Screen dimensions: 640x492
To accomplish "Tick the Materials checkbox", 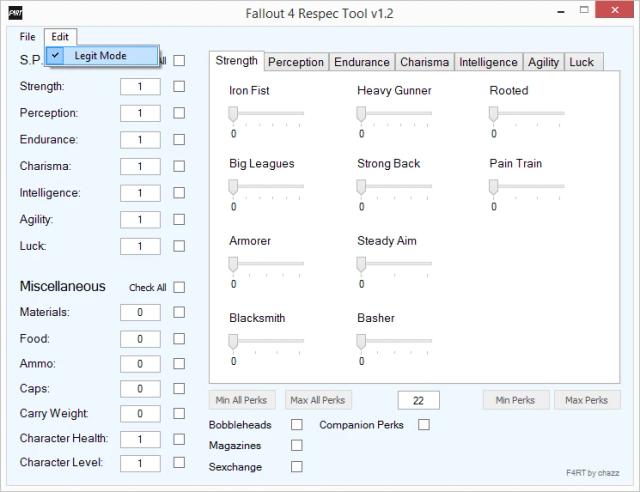I will tap(179, 312).
